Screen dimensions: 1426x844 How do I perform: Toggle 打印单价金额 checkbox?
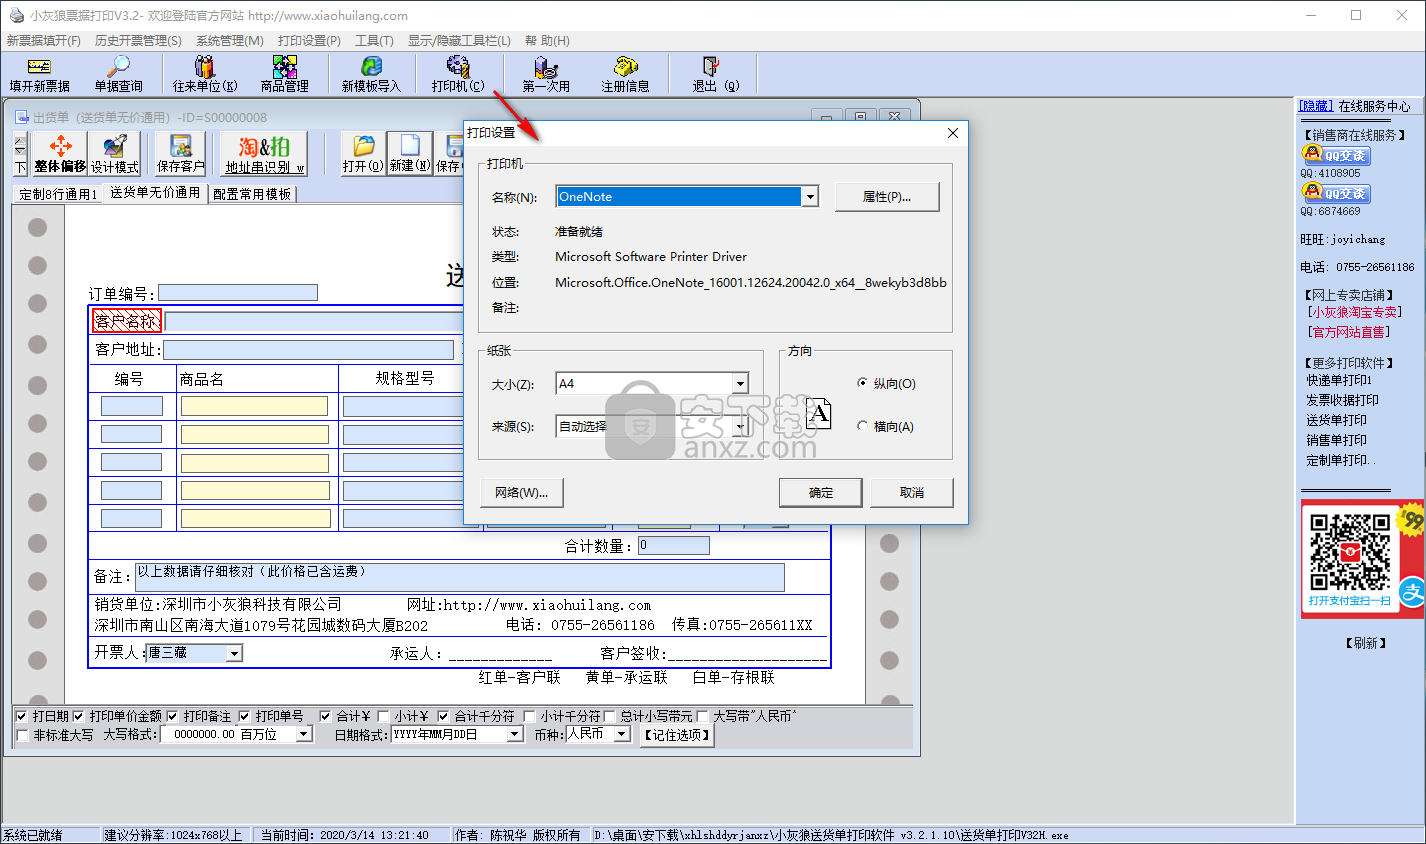(x=78, y=716)
